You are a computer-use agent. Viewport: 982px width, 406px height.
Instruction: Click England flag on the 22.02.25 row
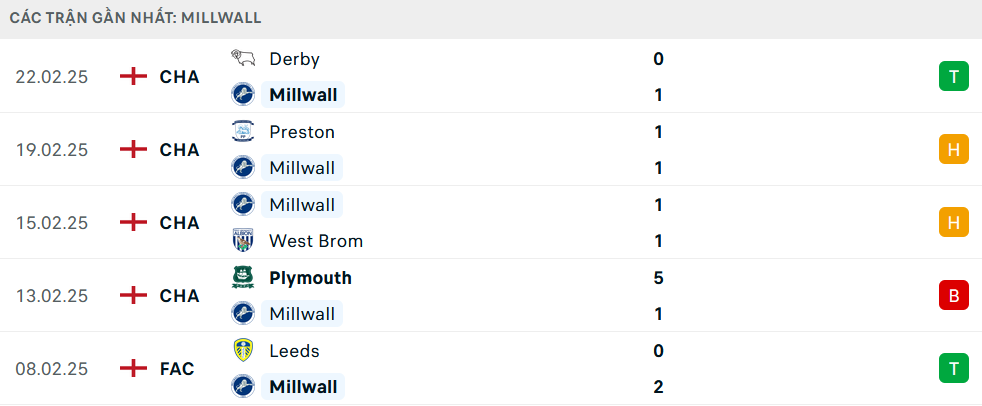[133, 77]
